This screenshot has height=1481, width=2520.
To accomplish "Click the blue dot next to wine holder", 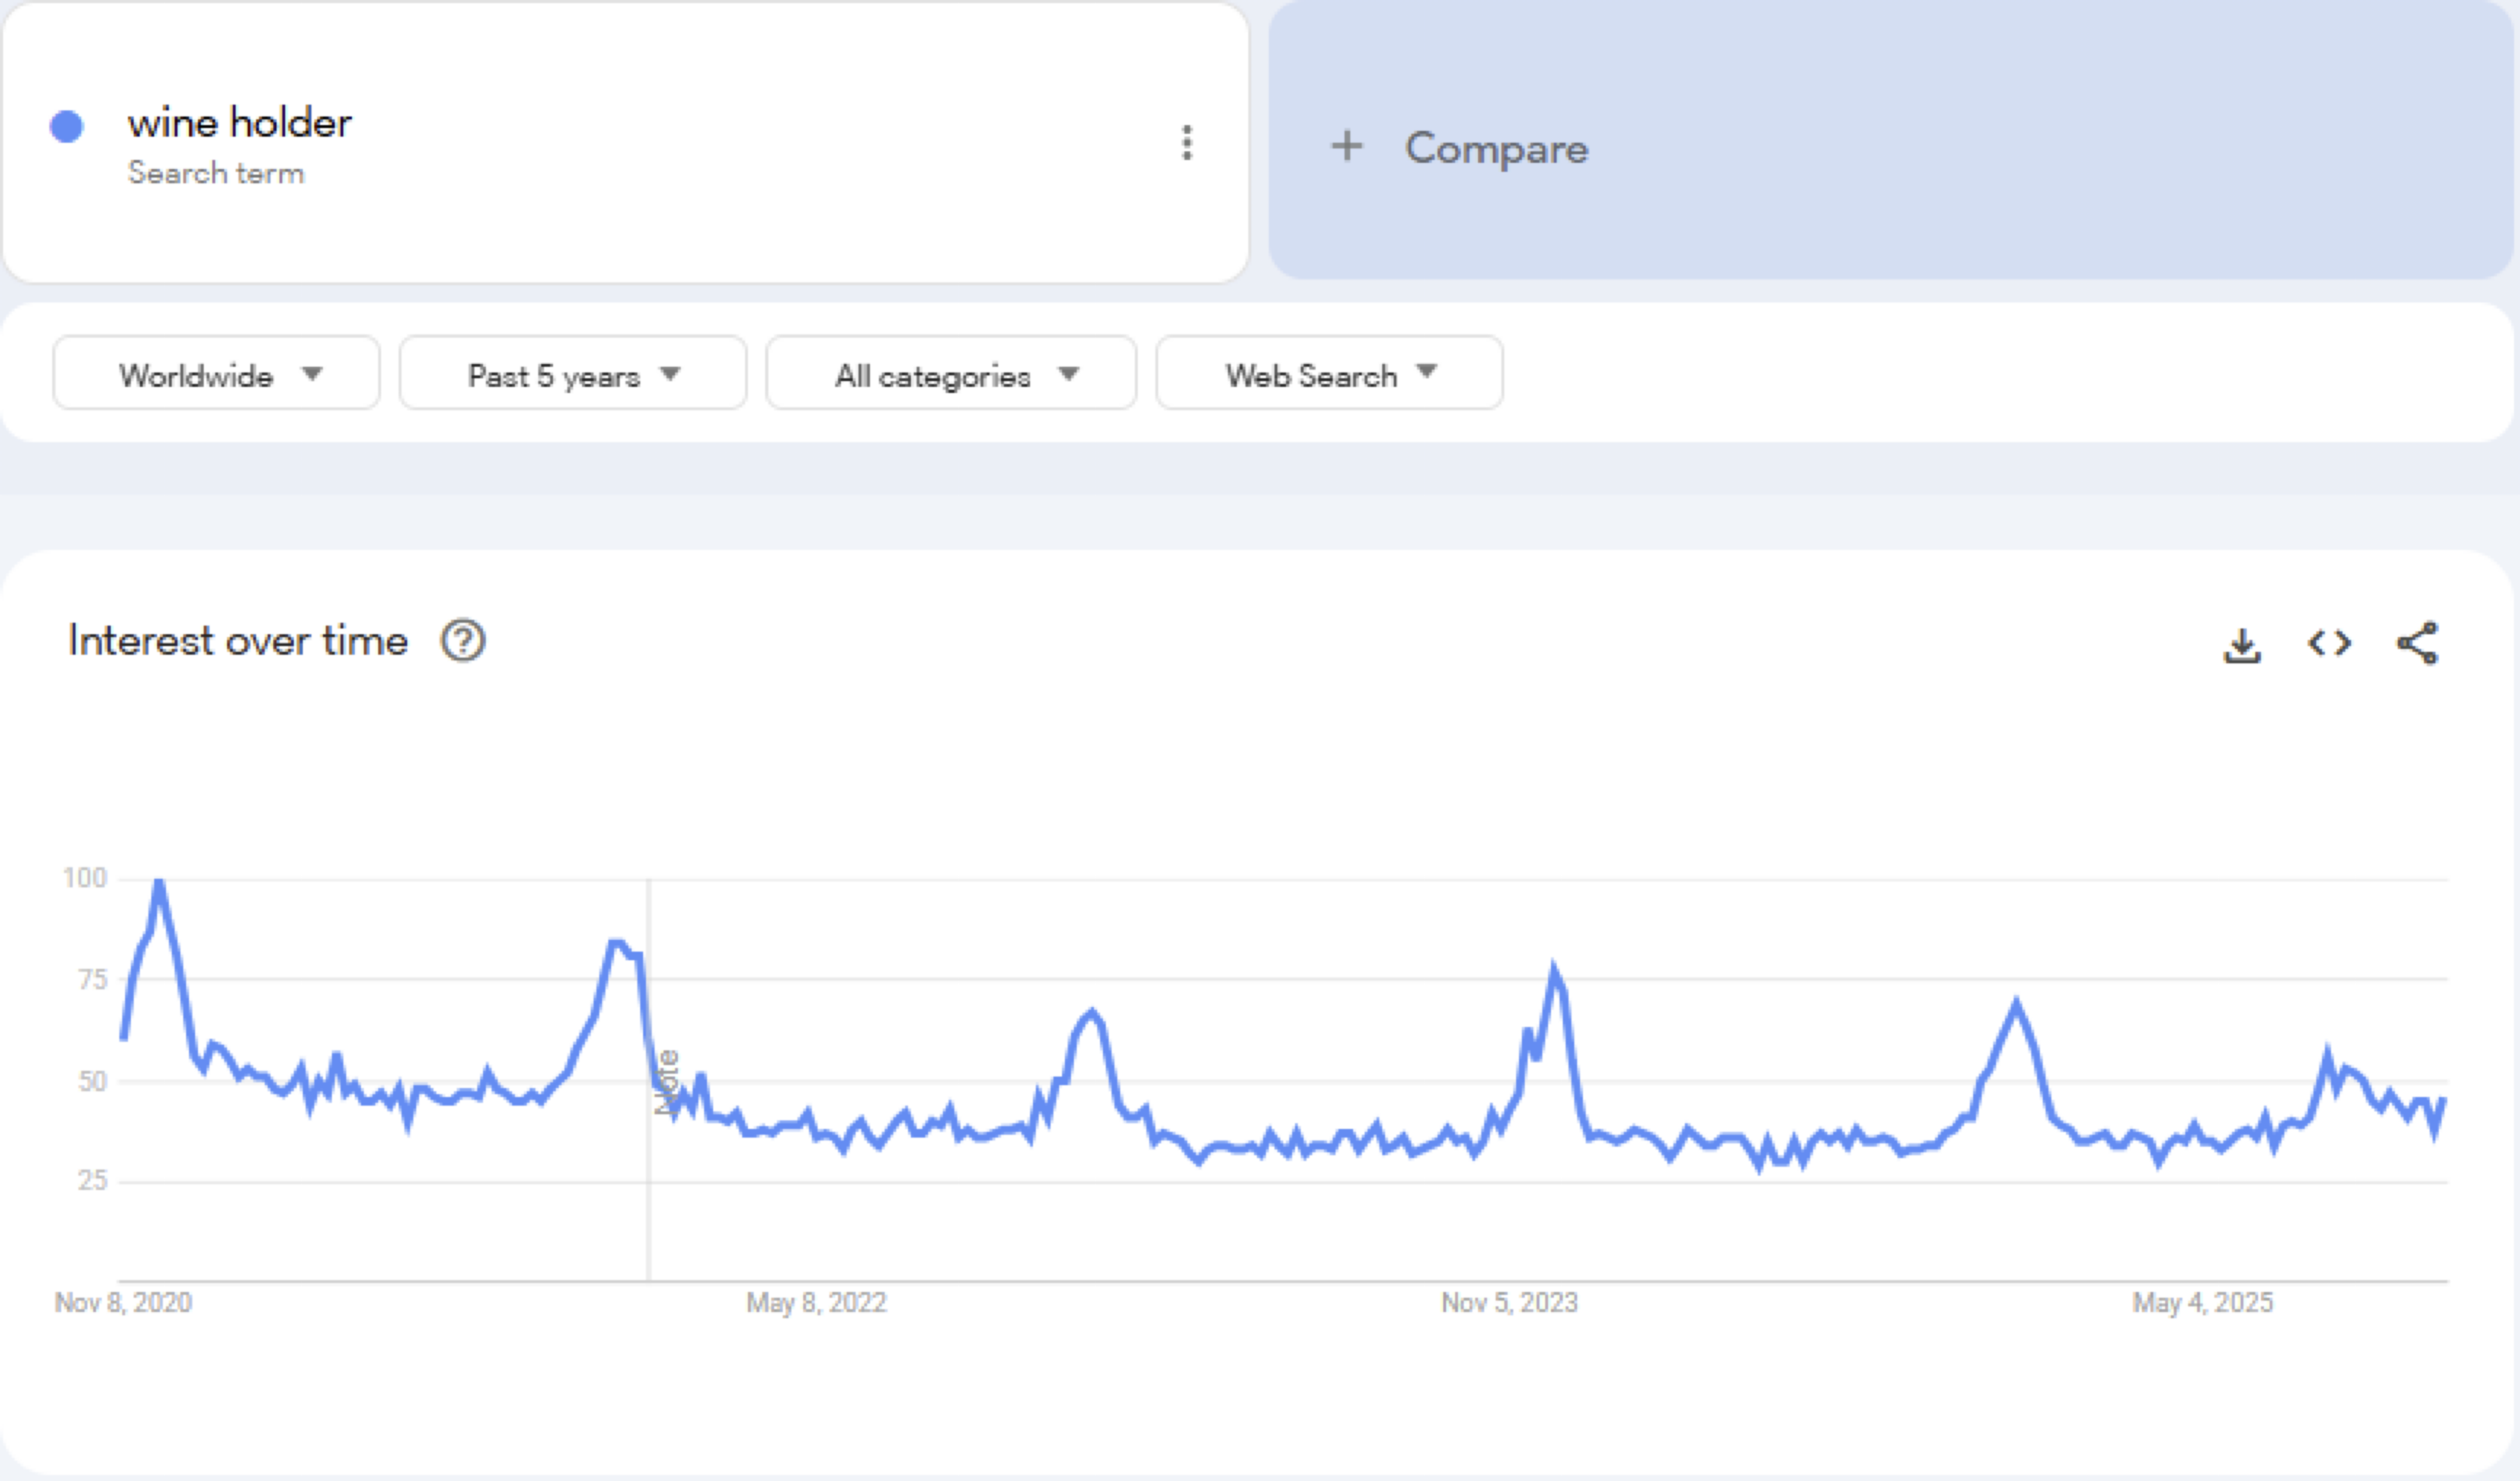I will tap(67, 126).
